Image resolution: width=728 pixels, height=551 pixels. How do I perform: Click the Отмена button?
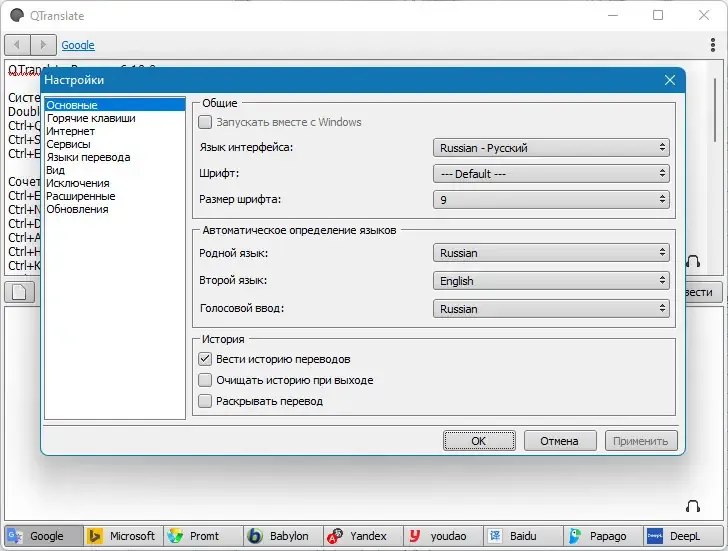pos(560,441)
